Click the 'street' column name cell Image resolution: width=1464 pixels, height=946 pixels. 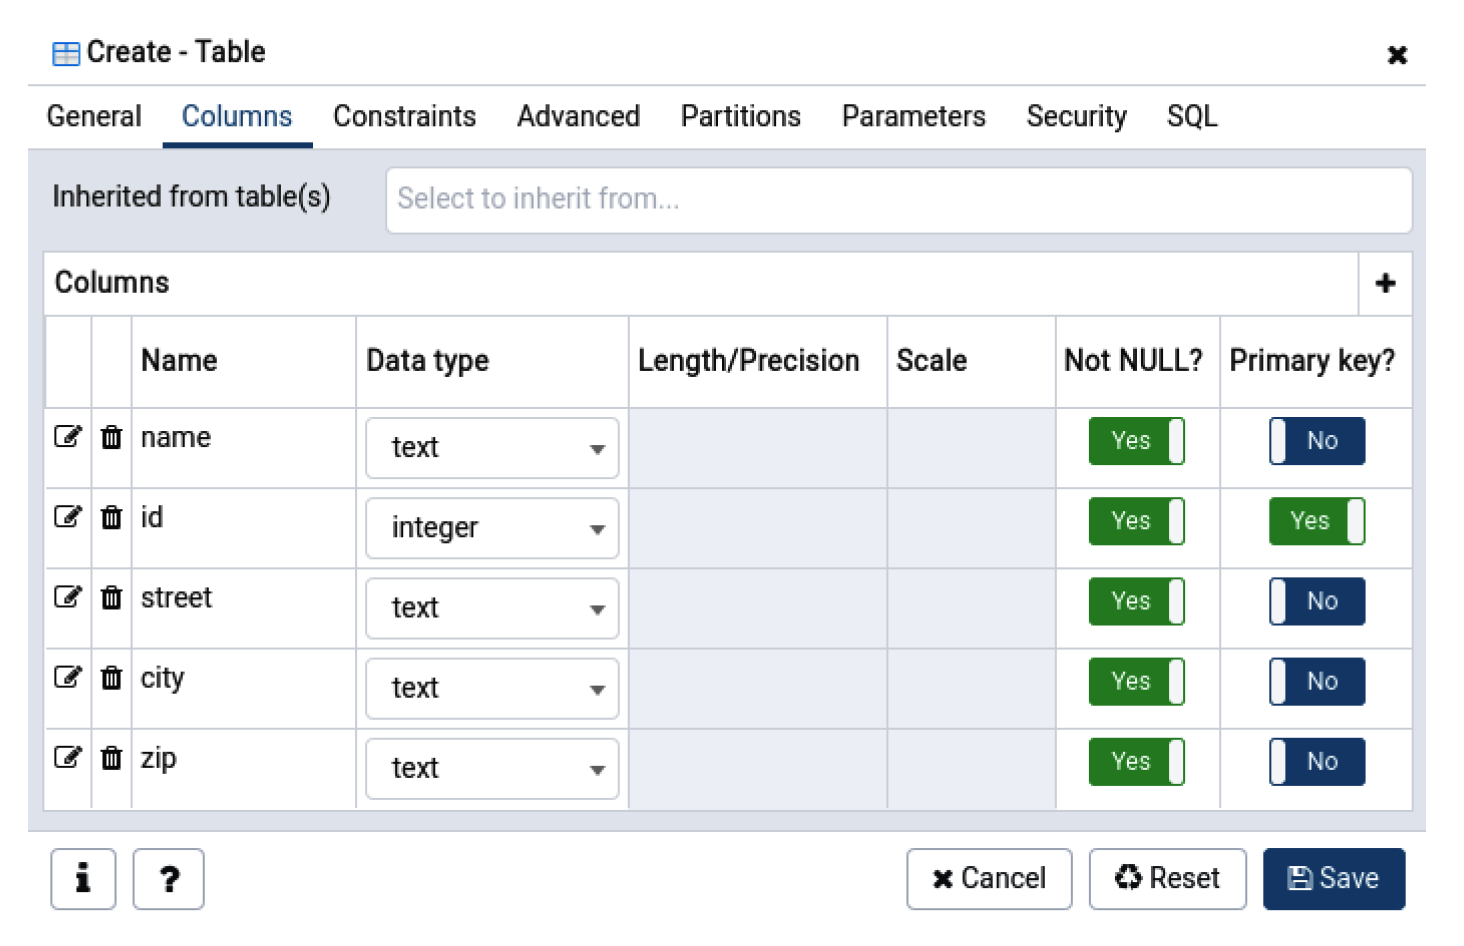pos(244,608)
